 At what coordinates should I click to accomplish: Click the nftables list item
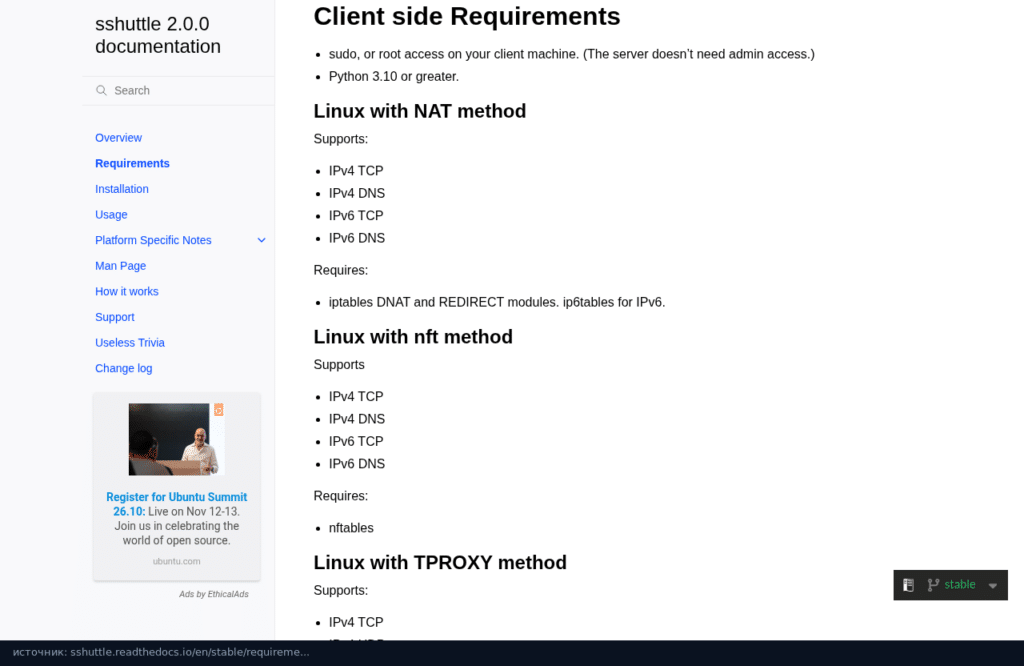351,528
